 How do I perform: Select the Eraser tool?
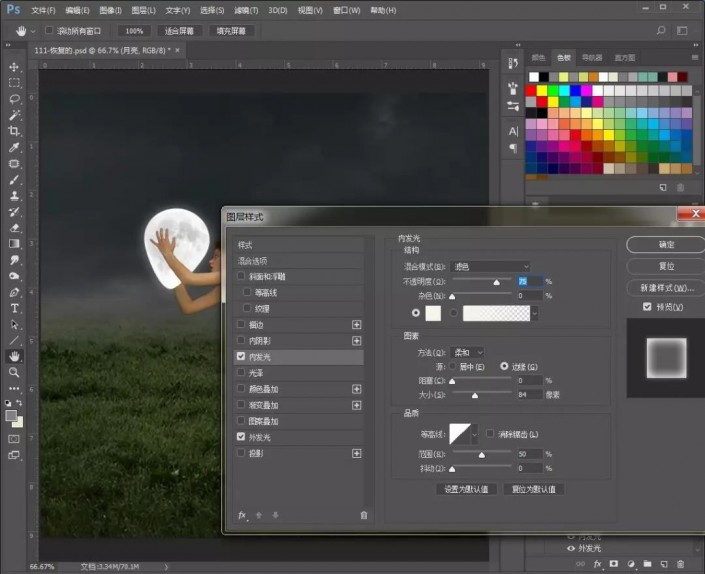[x=14, y=228]
